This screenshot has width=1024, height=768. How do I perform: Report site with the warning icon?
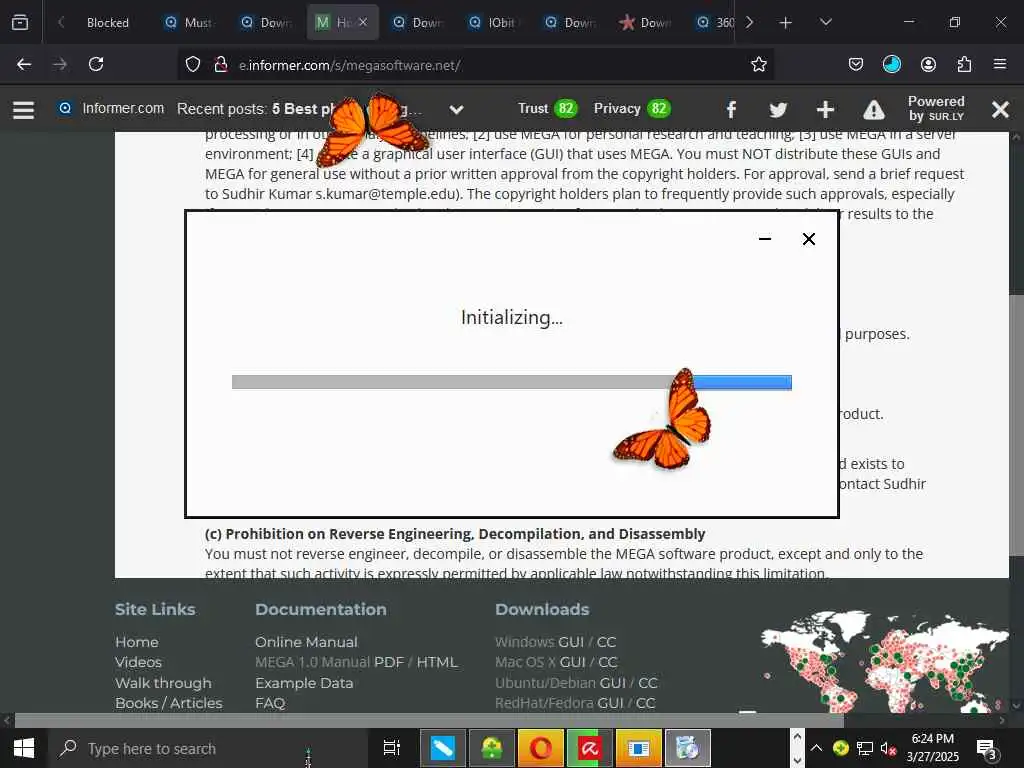coord(874,110)
